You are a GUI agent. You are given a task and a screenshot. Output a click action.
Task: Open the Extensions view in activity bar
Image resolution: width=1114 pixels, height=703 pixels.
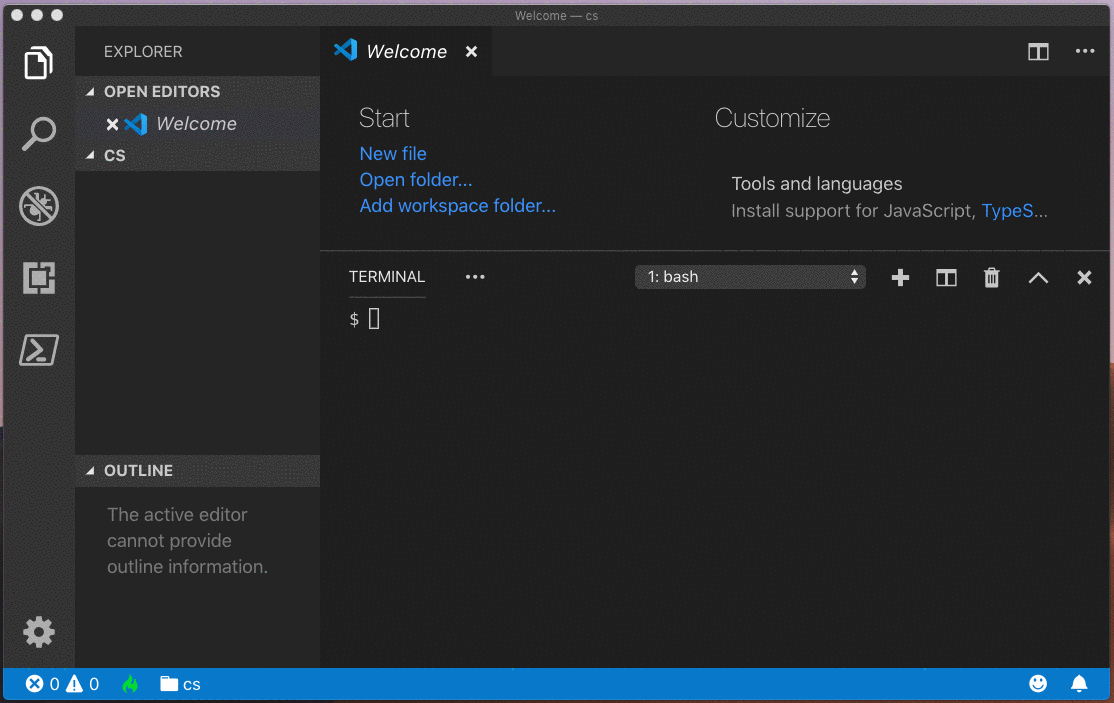[38, 278]
